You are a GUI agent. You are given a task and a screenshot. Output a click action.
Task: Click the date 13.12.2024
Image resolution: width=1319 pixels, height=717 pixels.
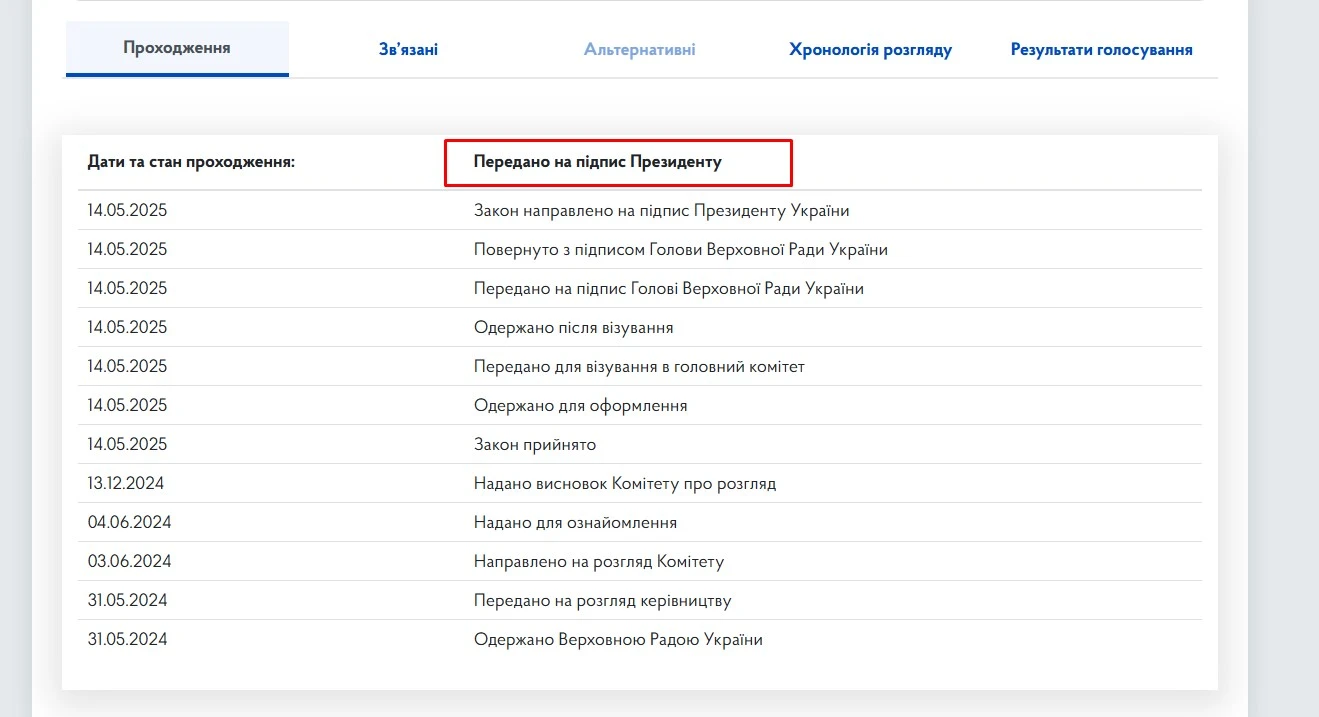point(126,484)
